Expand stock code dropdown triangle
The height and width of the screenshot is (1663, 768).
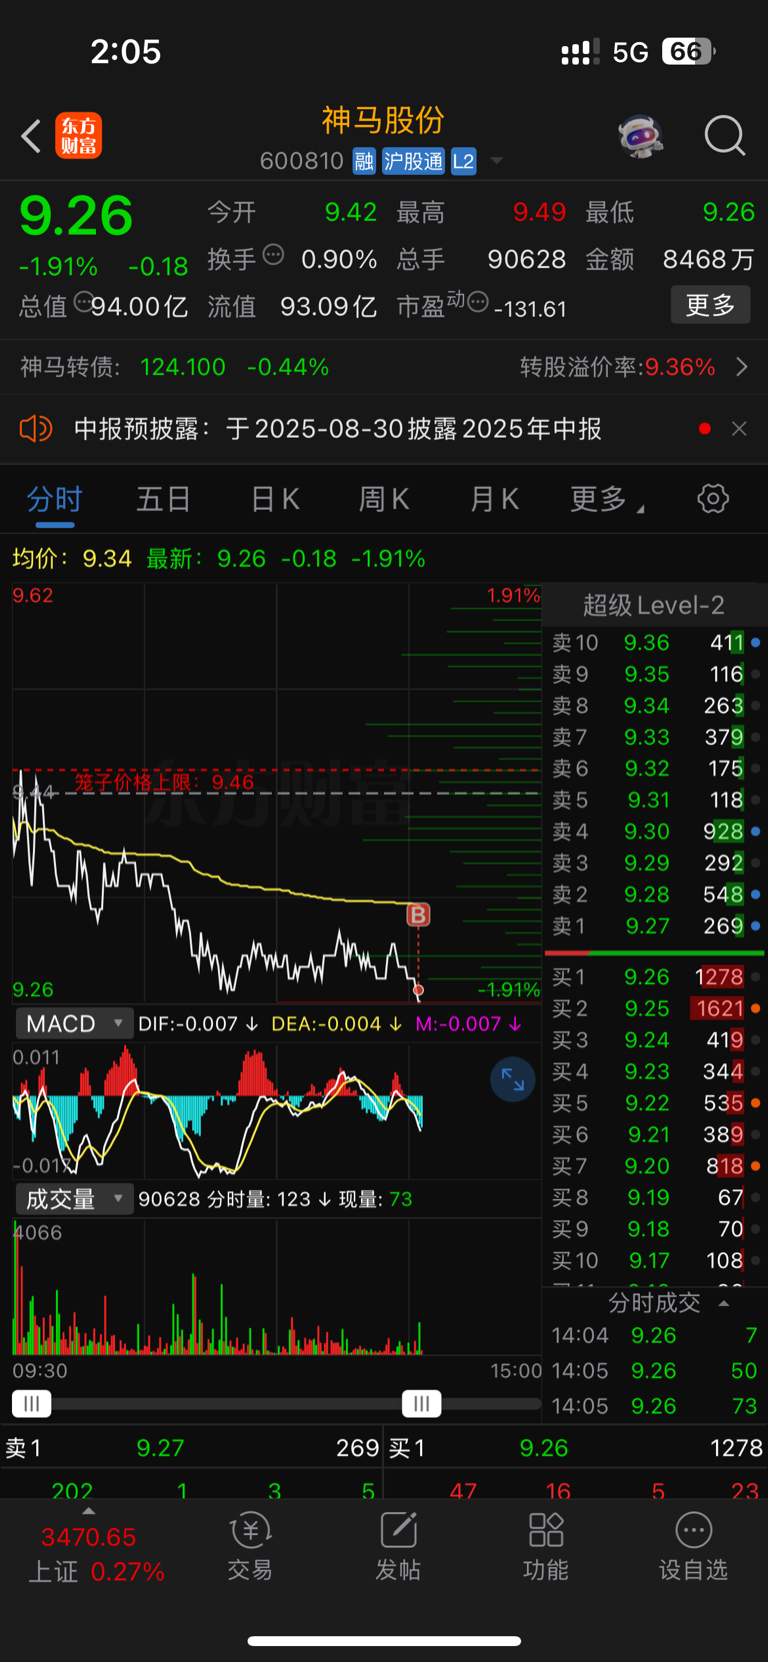point(496,161)
